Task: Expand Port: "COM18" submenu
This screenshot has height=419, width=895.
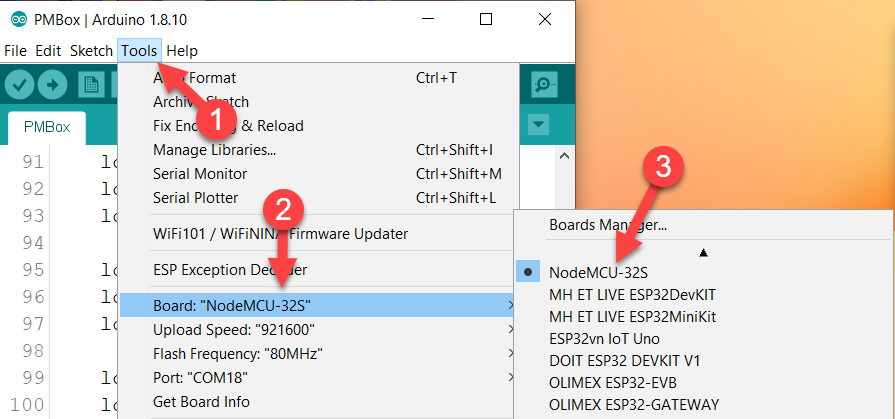Action: [x=319, y=378]
